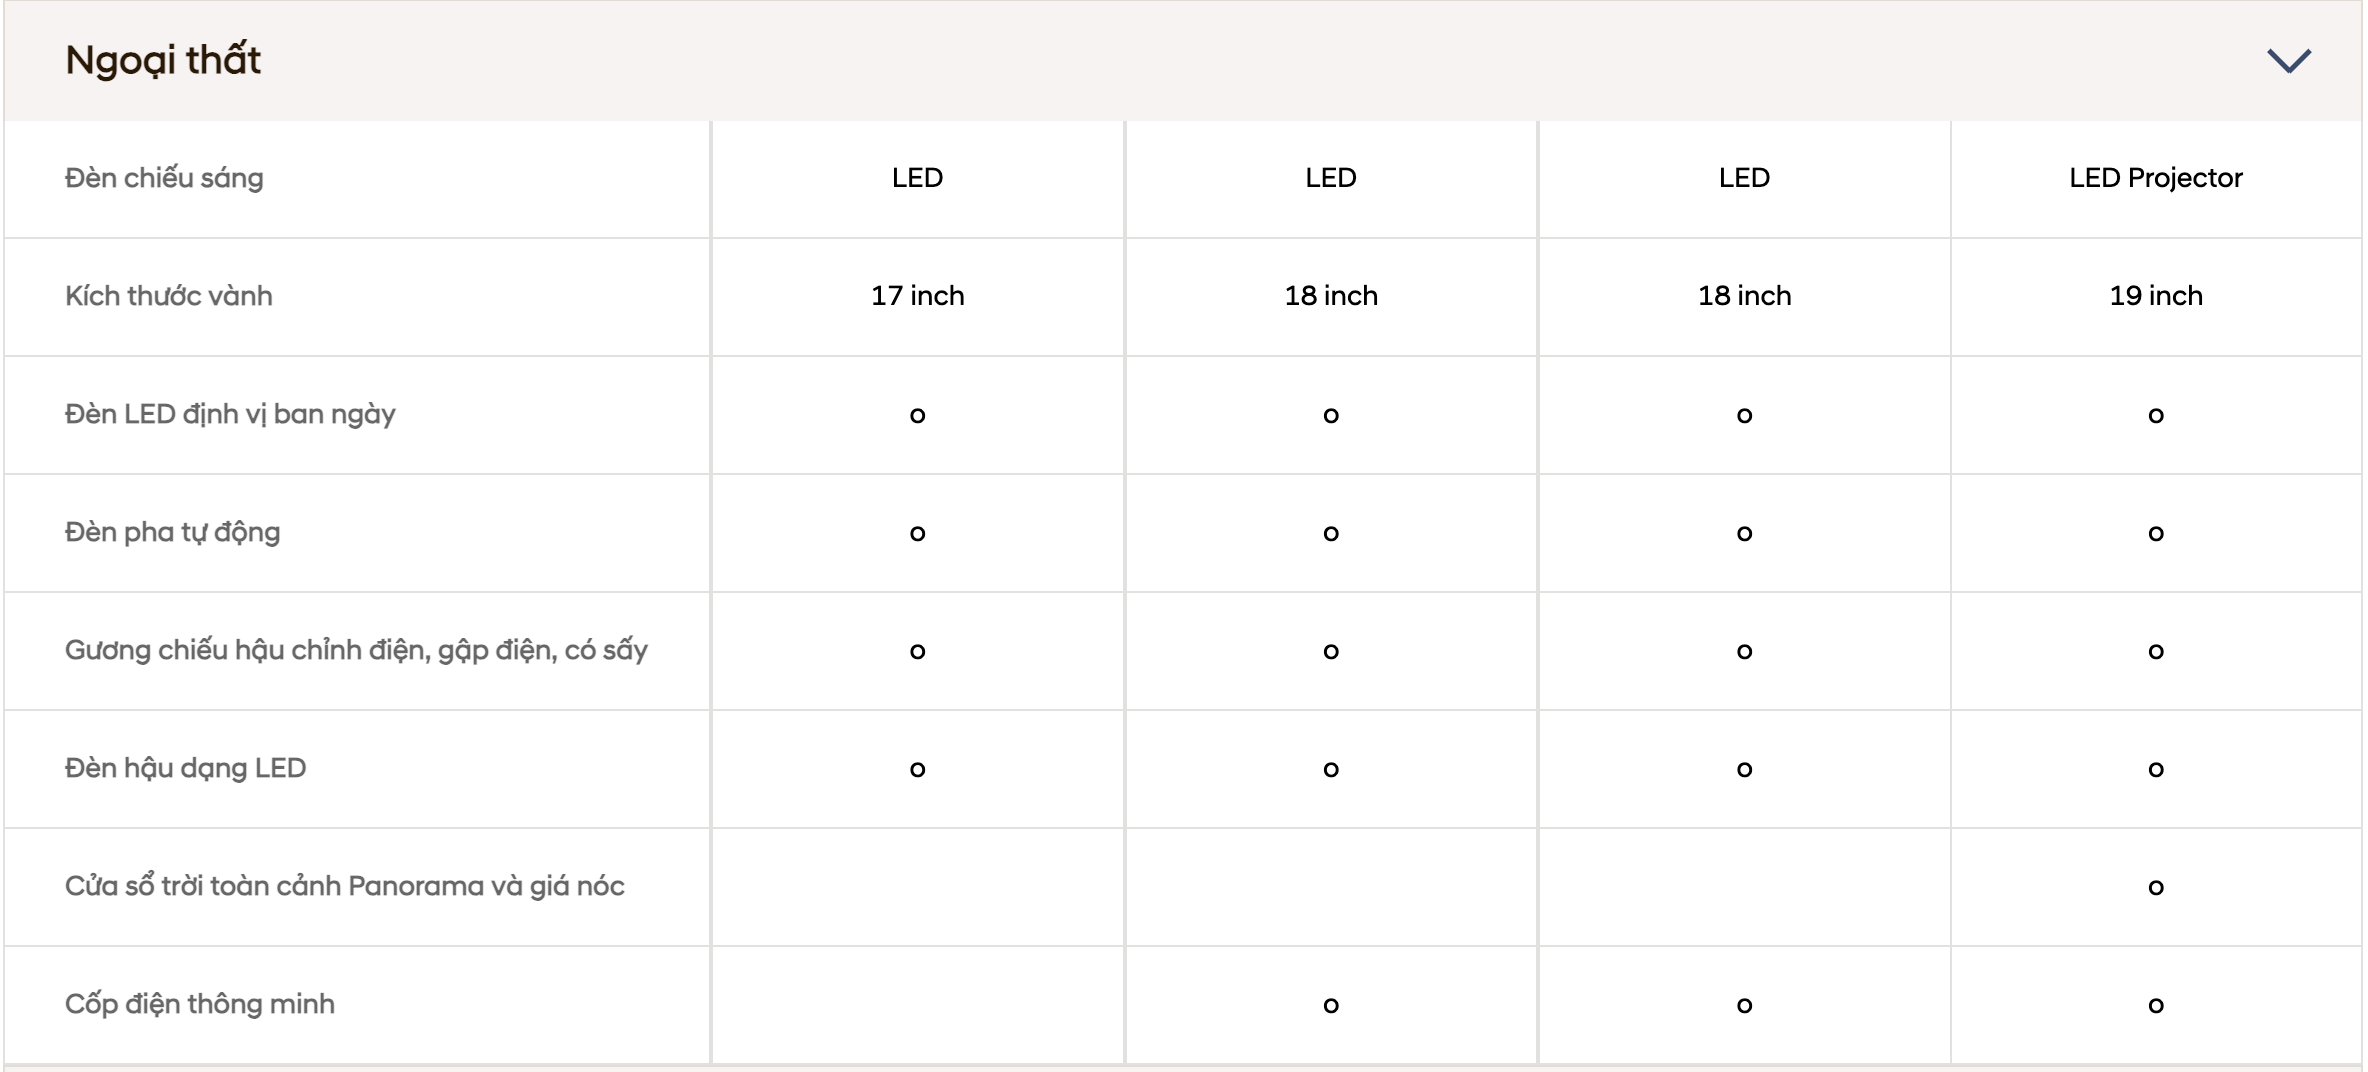Click the Gương chiếu hậu chỉnh điện label
The image size is (2368, 1072).
coord(356,650)
